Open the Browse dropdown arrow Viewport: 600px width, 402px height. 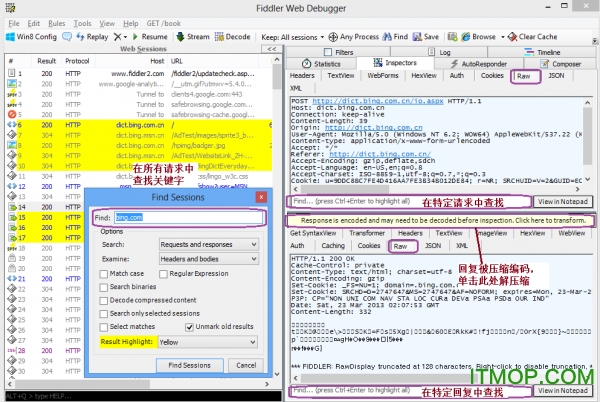coord(502,37)
